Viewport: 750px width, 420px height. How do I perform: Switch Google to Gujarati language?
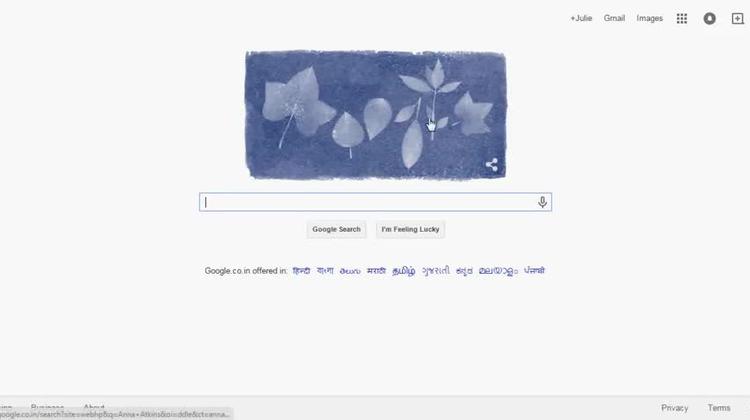[x=436, y=271]
